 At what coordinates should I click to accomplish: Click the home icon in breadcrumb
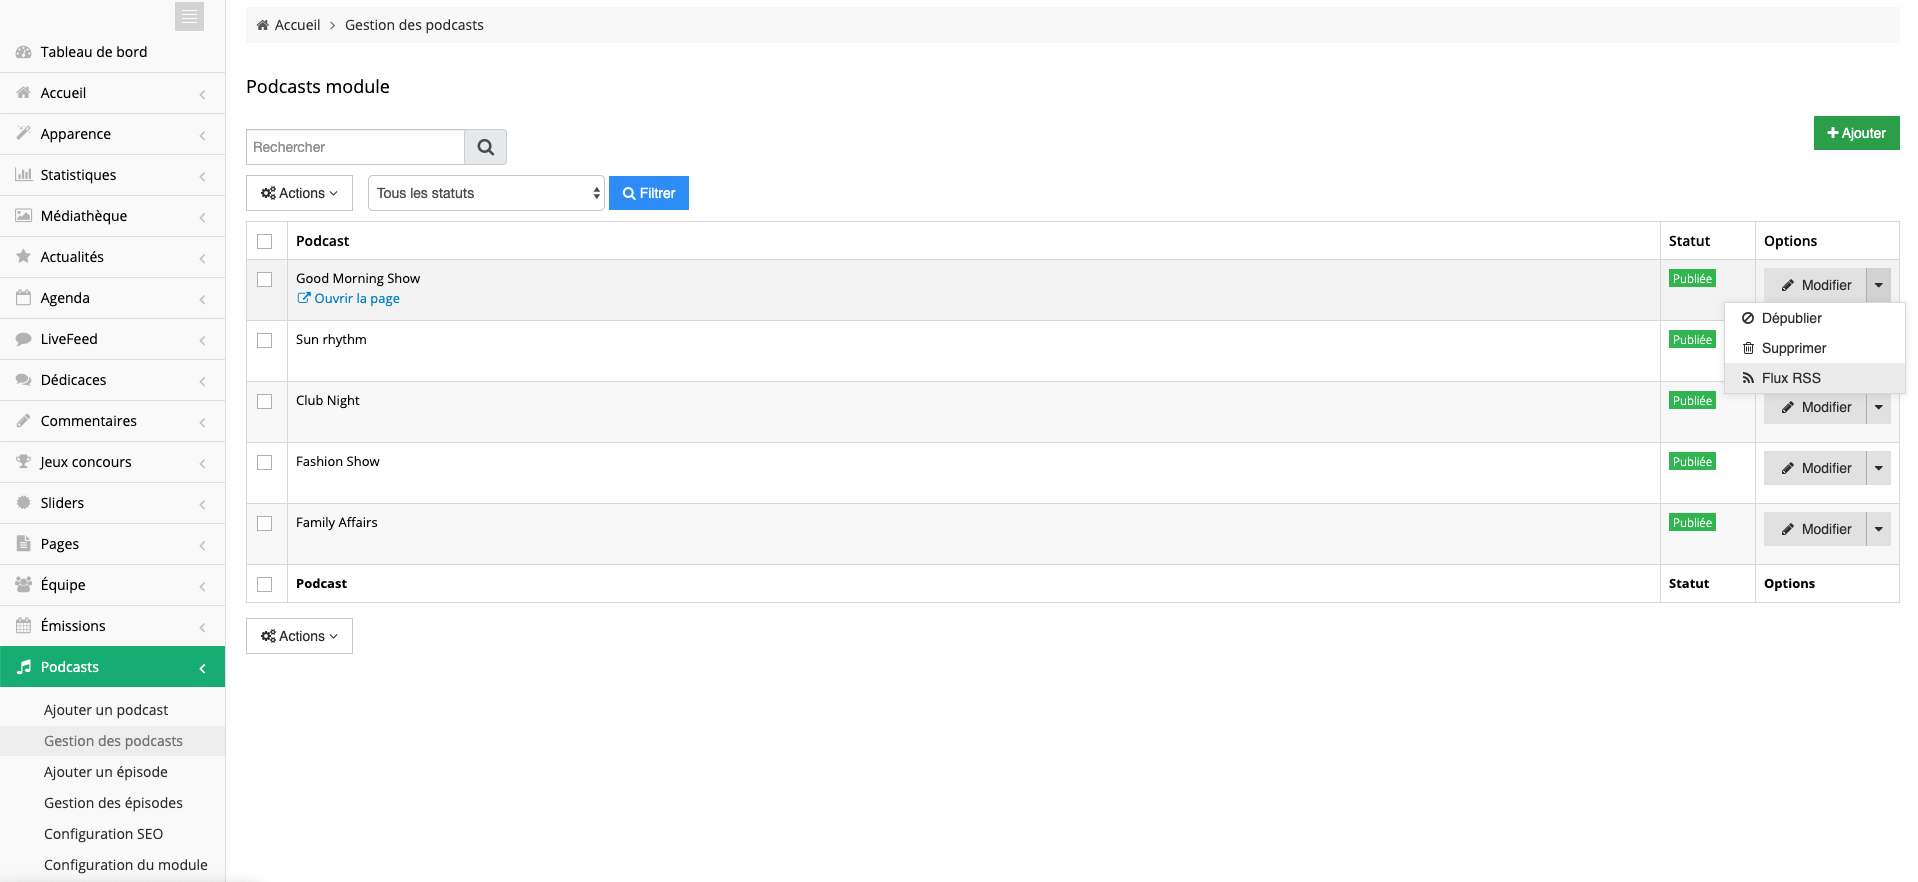click(x=263, y=25)
